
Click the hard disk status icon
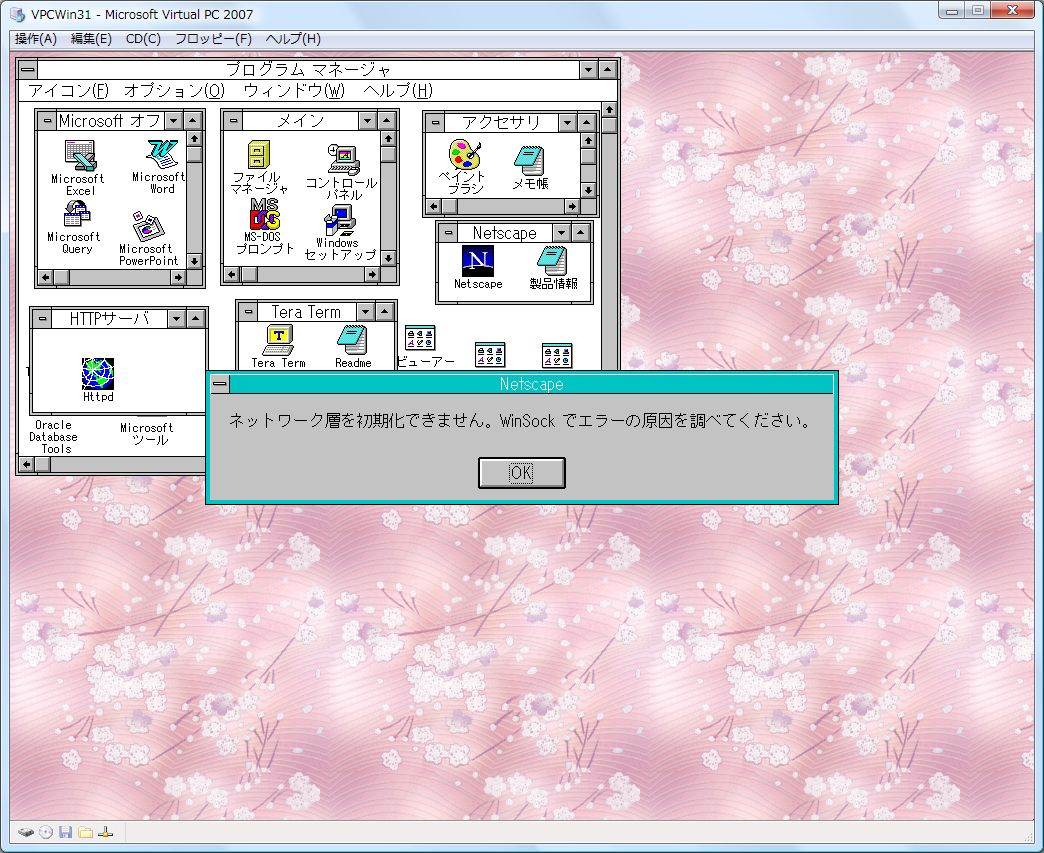click(25, 832)
